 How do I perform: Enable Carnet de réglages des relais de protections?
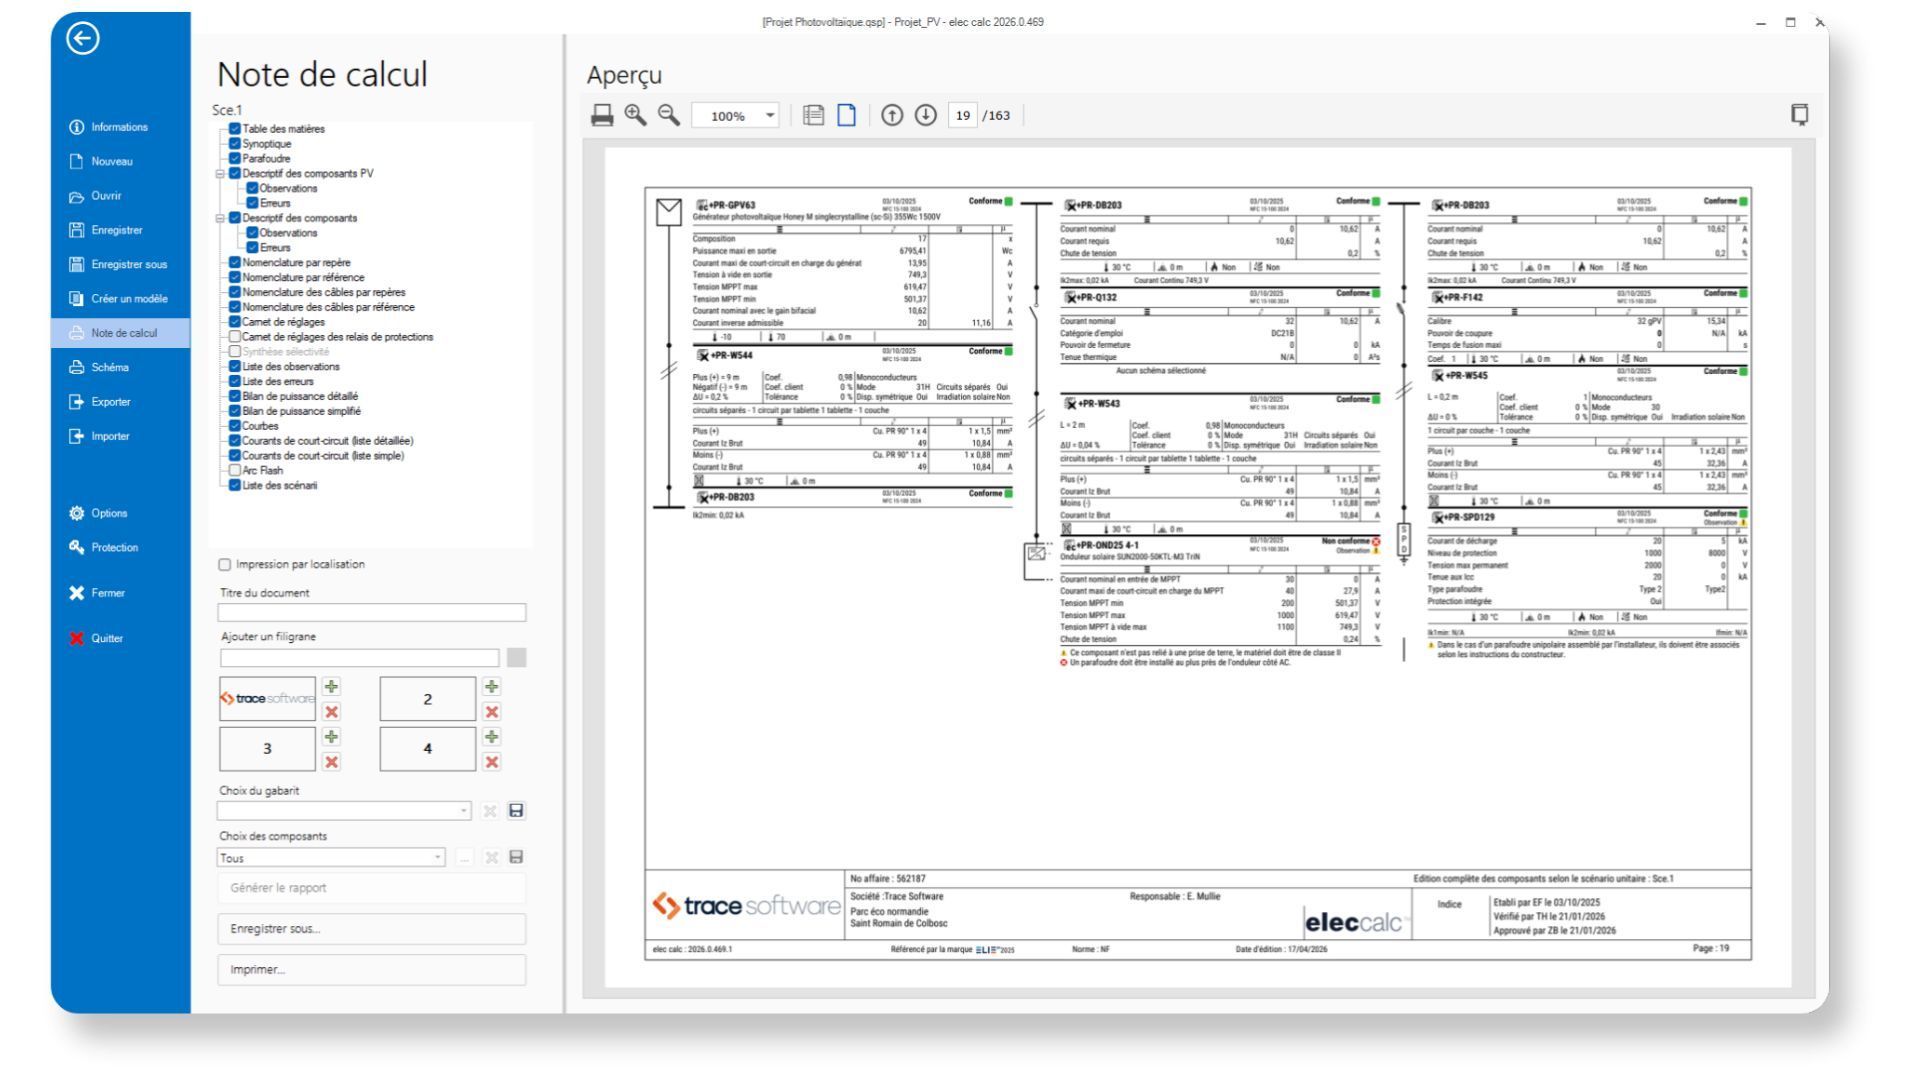click(235, 337)
